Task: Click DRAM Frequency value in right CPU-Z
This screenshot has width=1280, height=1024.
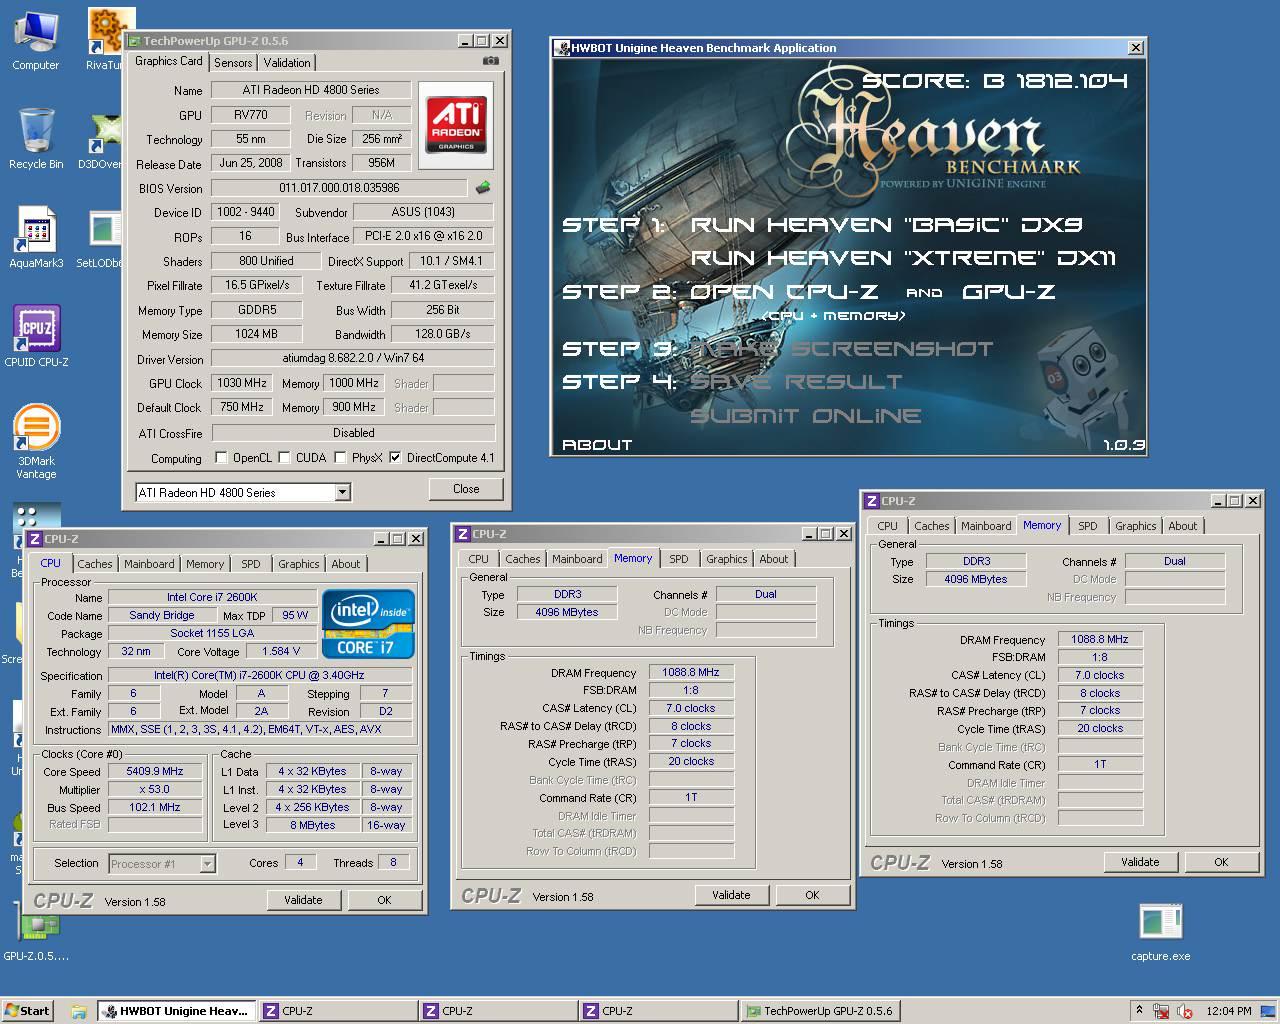Action: point(1100,639)
